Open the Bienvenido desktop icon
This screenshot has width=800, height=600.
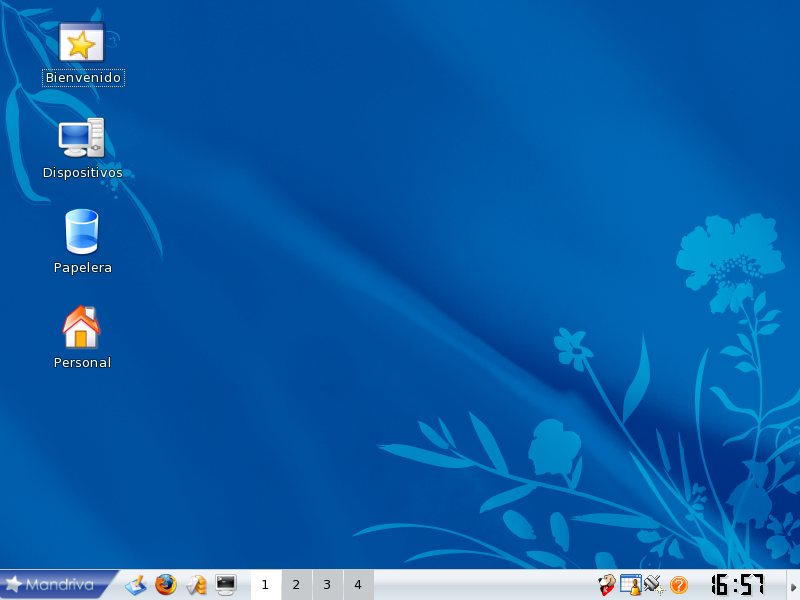tap(82, 43)
